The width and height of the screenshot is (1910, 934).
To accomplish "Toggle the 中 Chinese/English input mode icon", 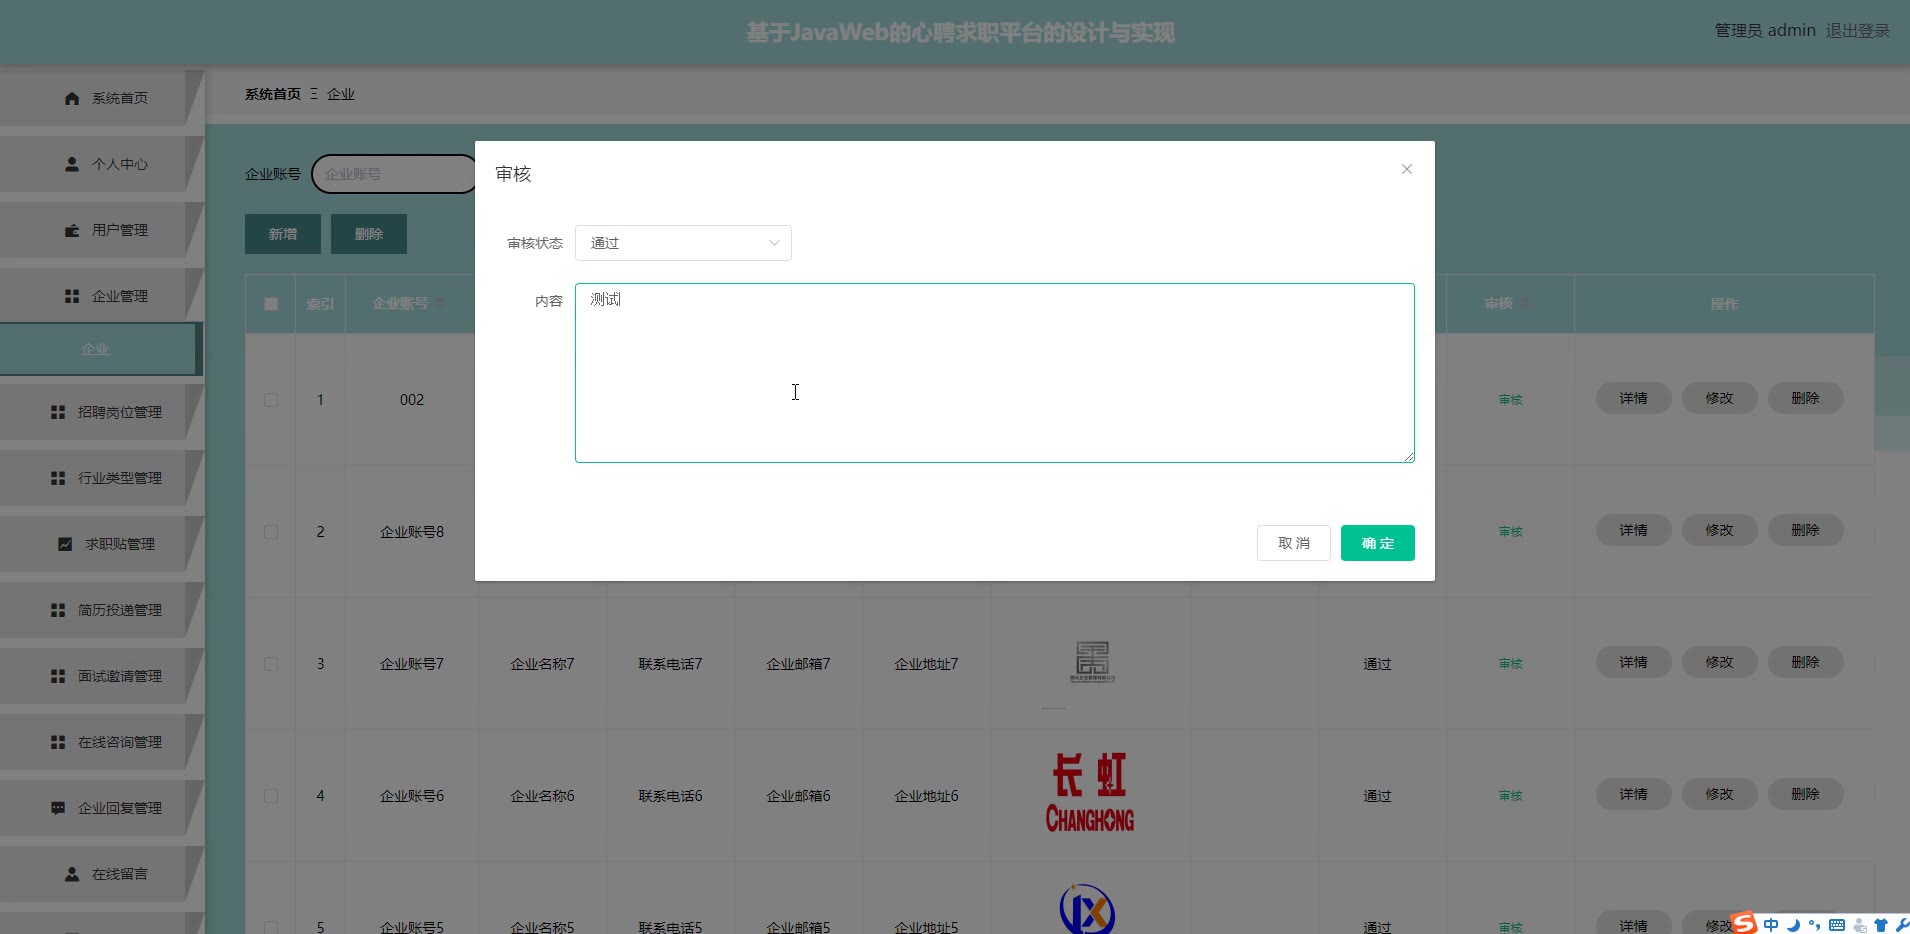I will coord(1771,925).
